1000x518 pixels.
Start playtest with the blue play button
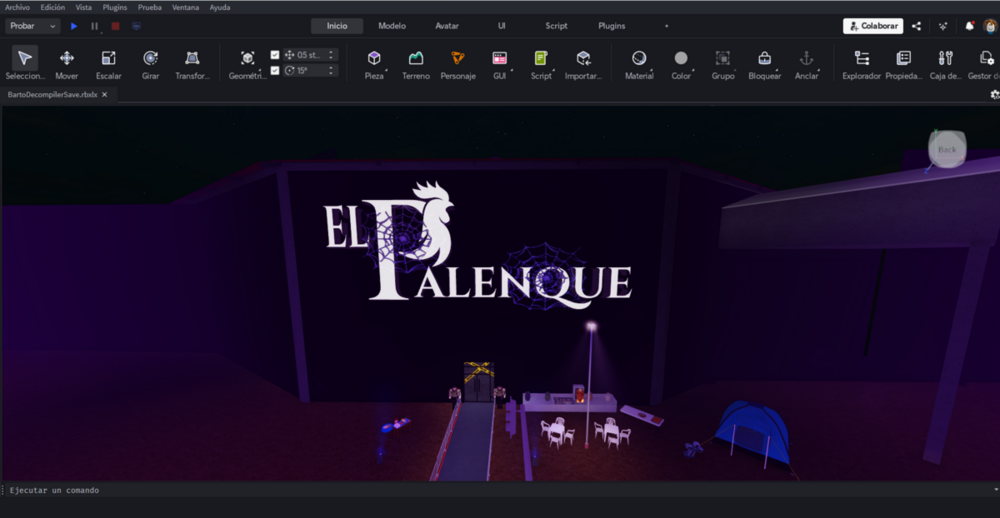74,26
